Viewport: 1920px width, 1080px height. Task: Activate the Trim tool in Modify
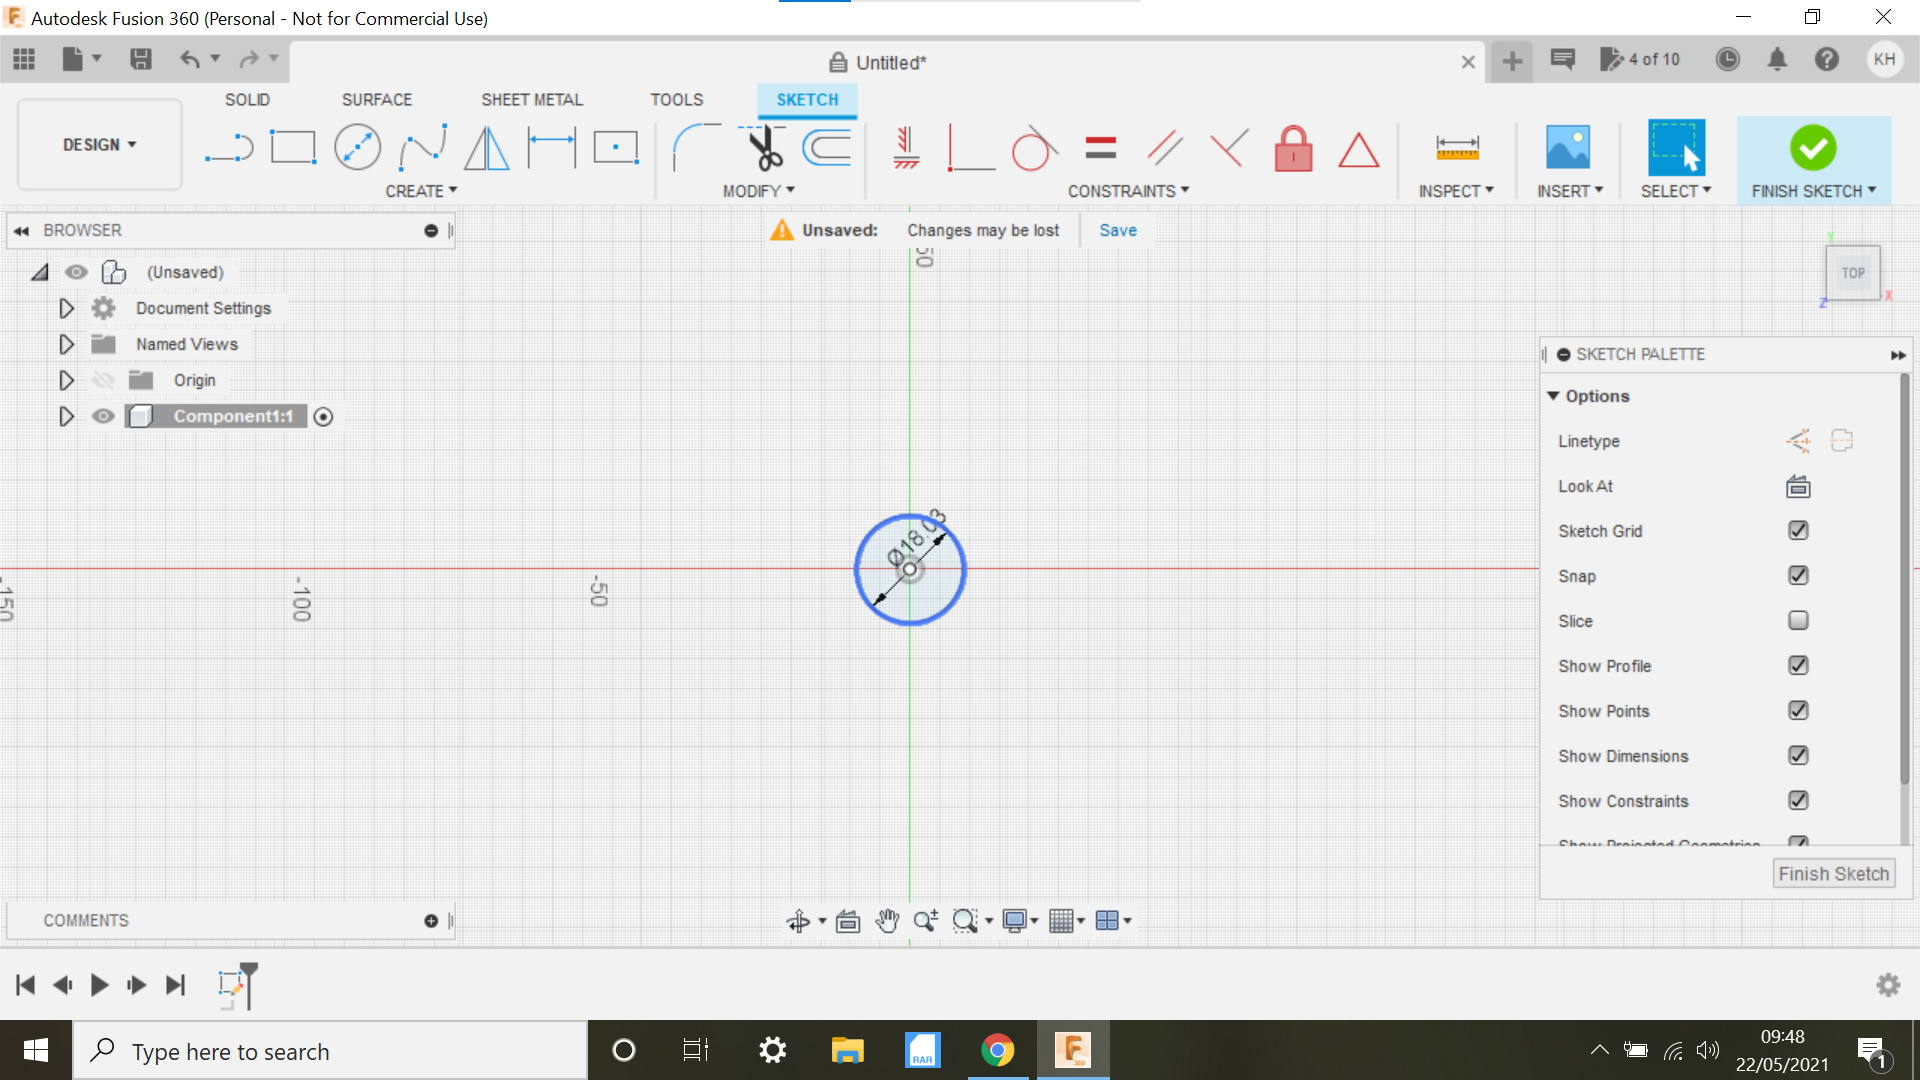coord(762,146)
